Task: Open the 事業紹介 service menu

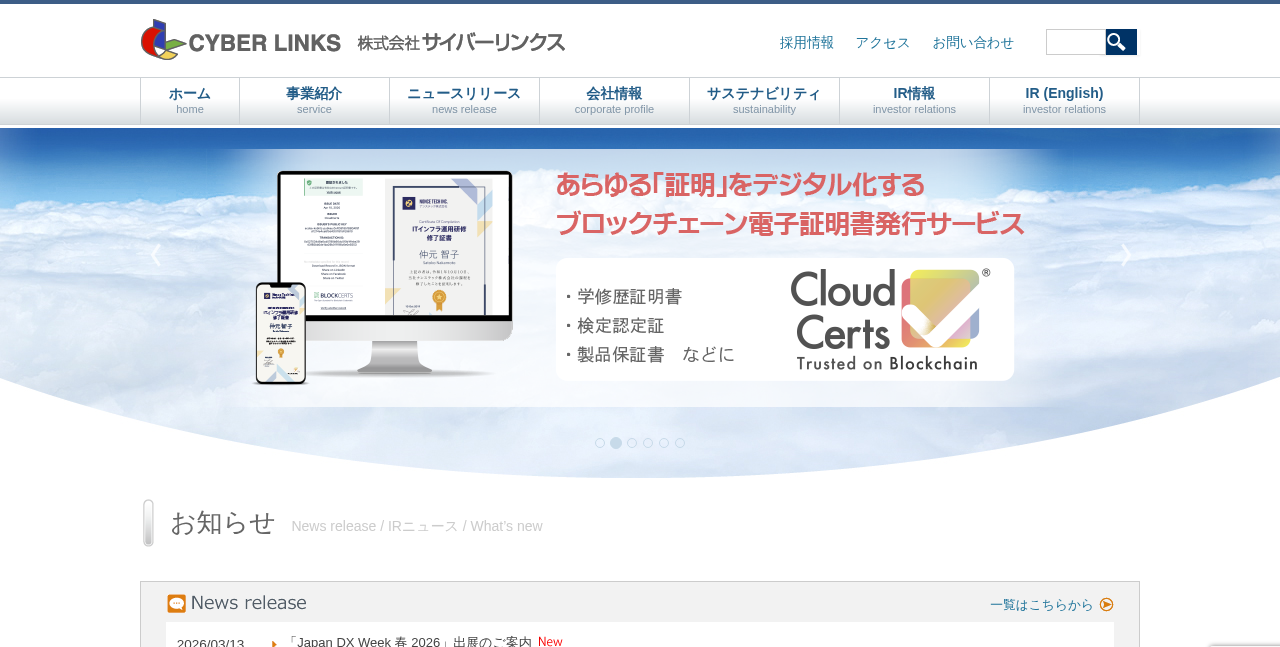Action: 314,101
